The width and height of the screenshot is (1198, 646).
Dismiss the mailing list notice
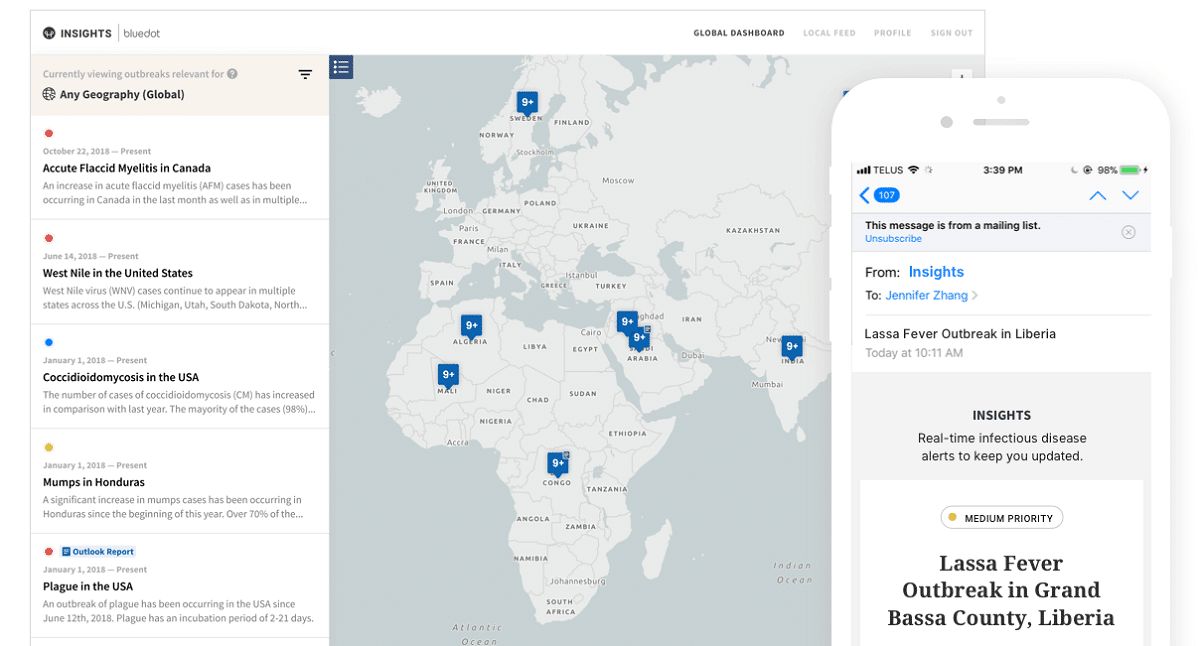click(1128, 232)
